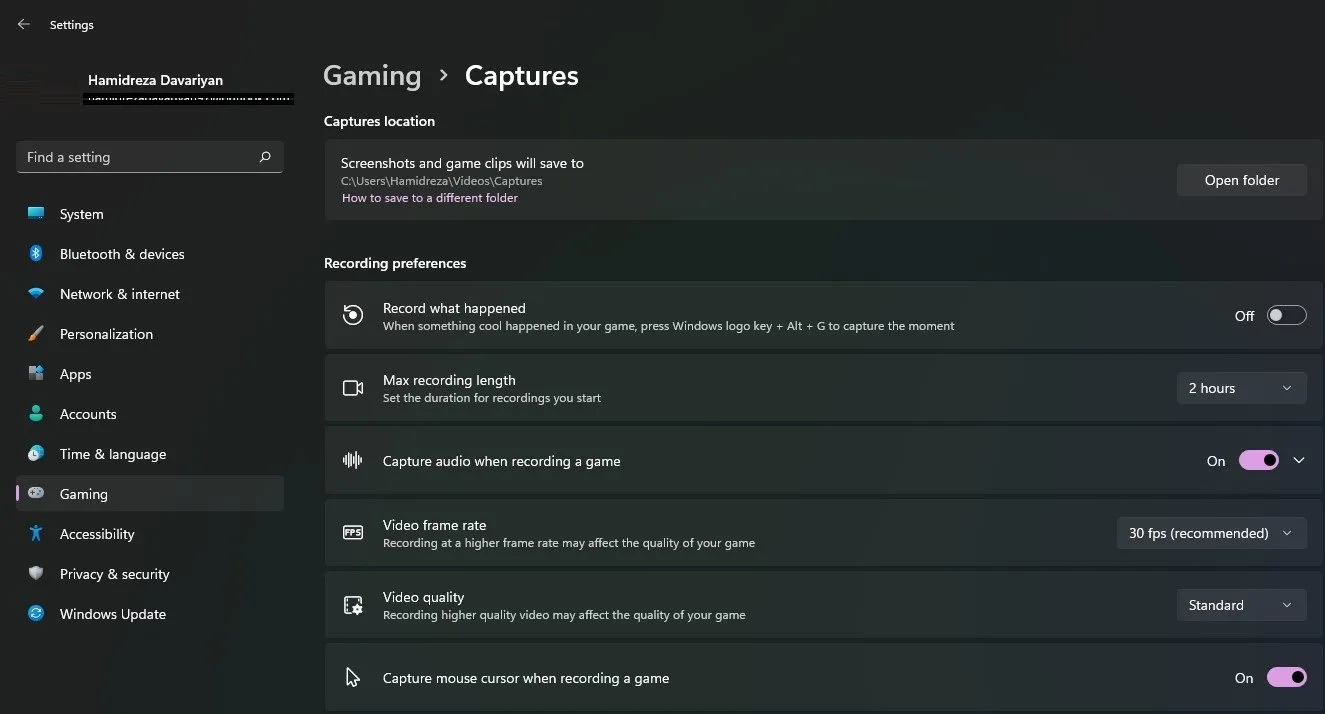Enable the Record what happened toggle
The height and width of the screenshot is (714, 1325).
(1286, 316)
